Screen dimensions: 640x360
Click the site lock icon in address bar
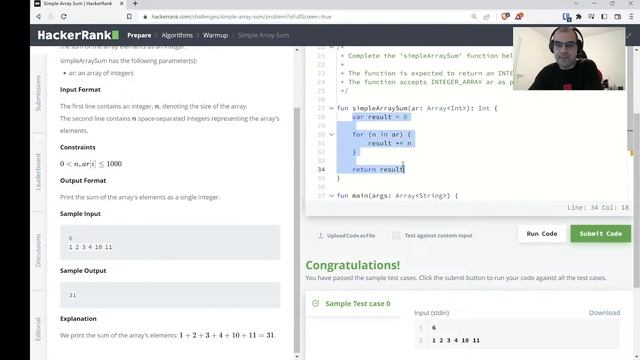(145, 17)
